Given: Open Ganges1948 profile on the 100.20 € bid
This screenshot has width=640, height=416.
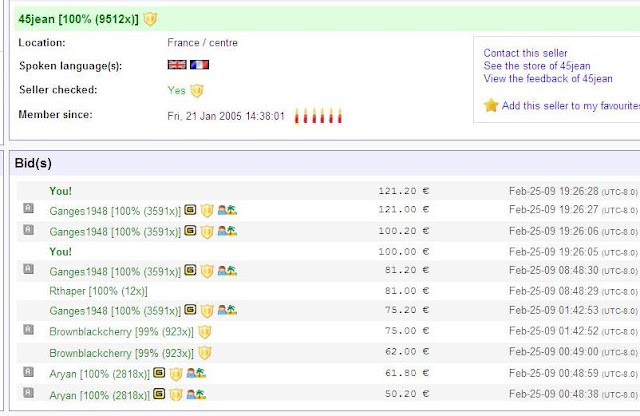Looking at the screenshot, I should 115,232.
